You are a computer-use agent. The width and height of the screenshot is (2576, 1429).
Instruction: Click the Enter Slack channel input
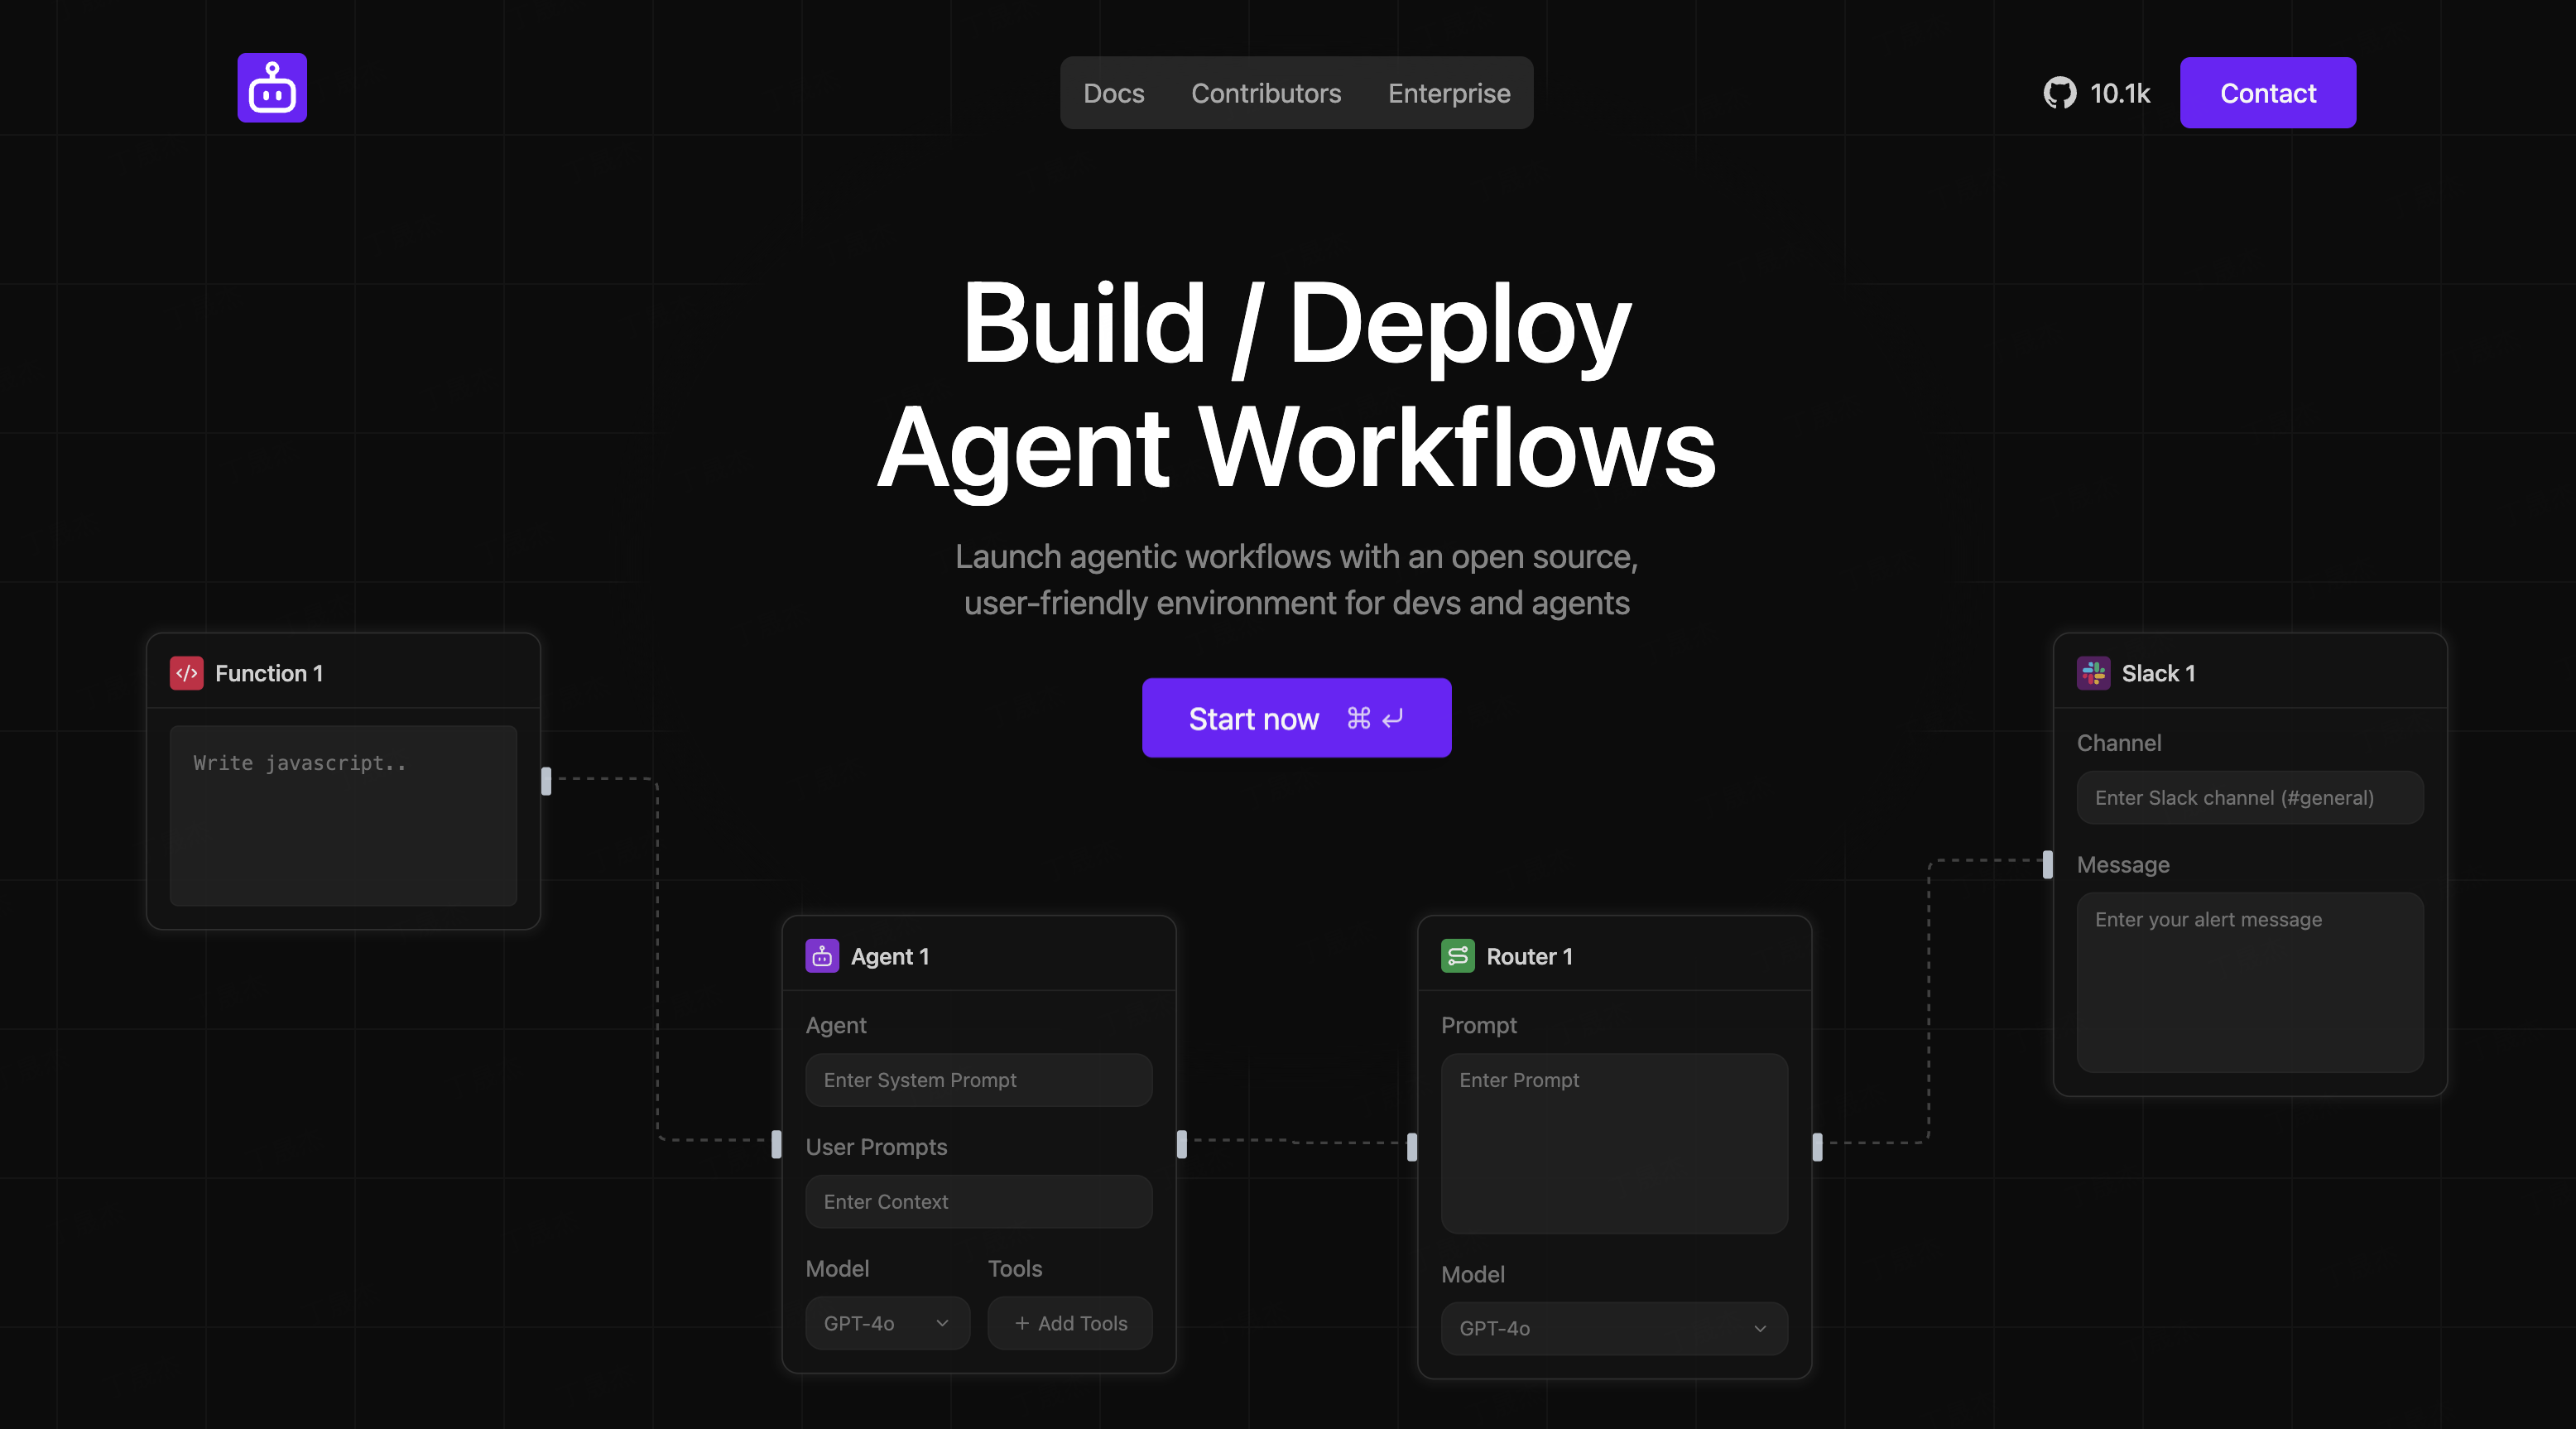click(2249, 798)
